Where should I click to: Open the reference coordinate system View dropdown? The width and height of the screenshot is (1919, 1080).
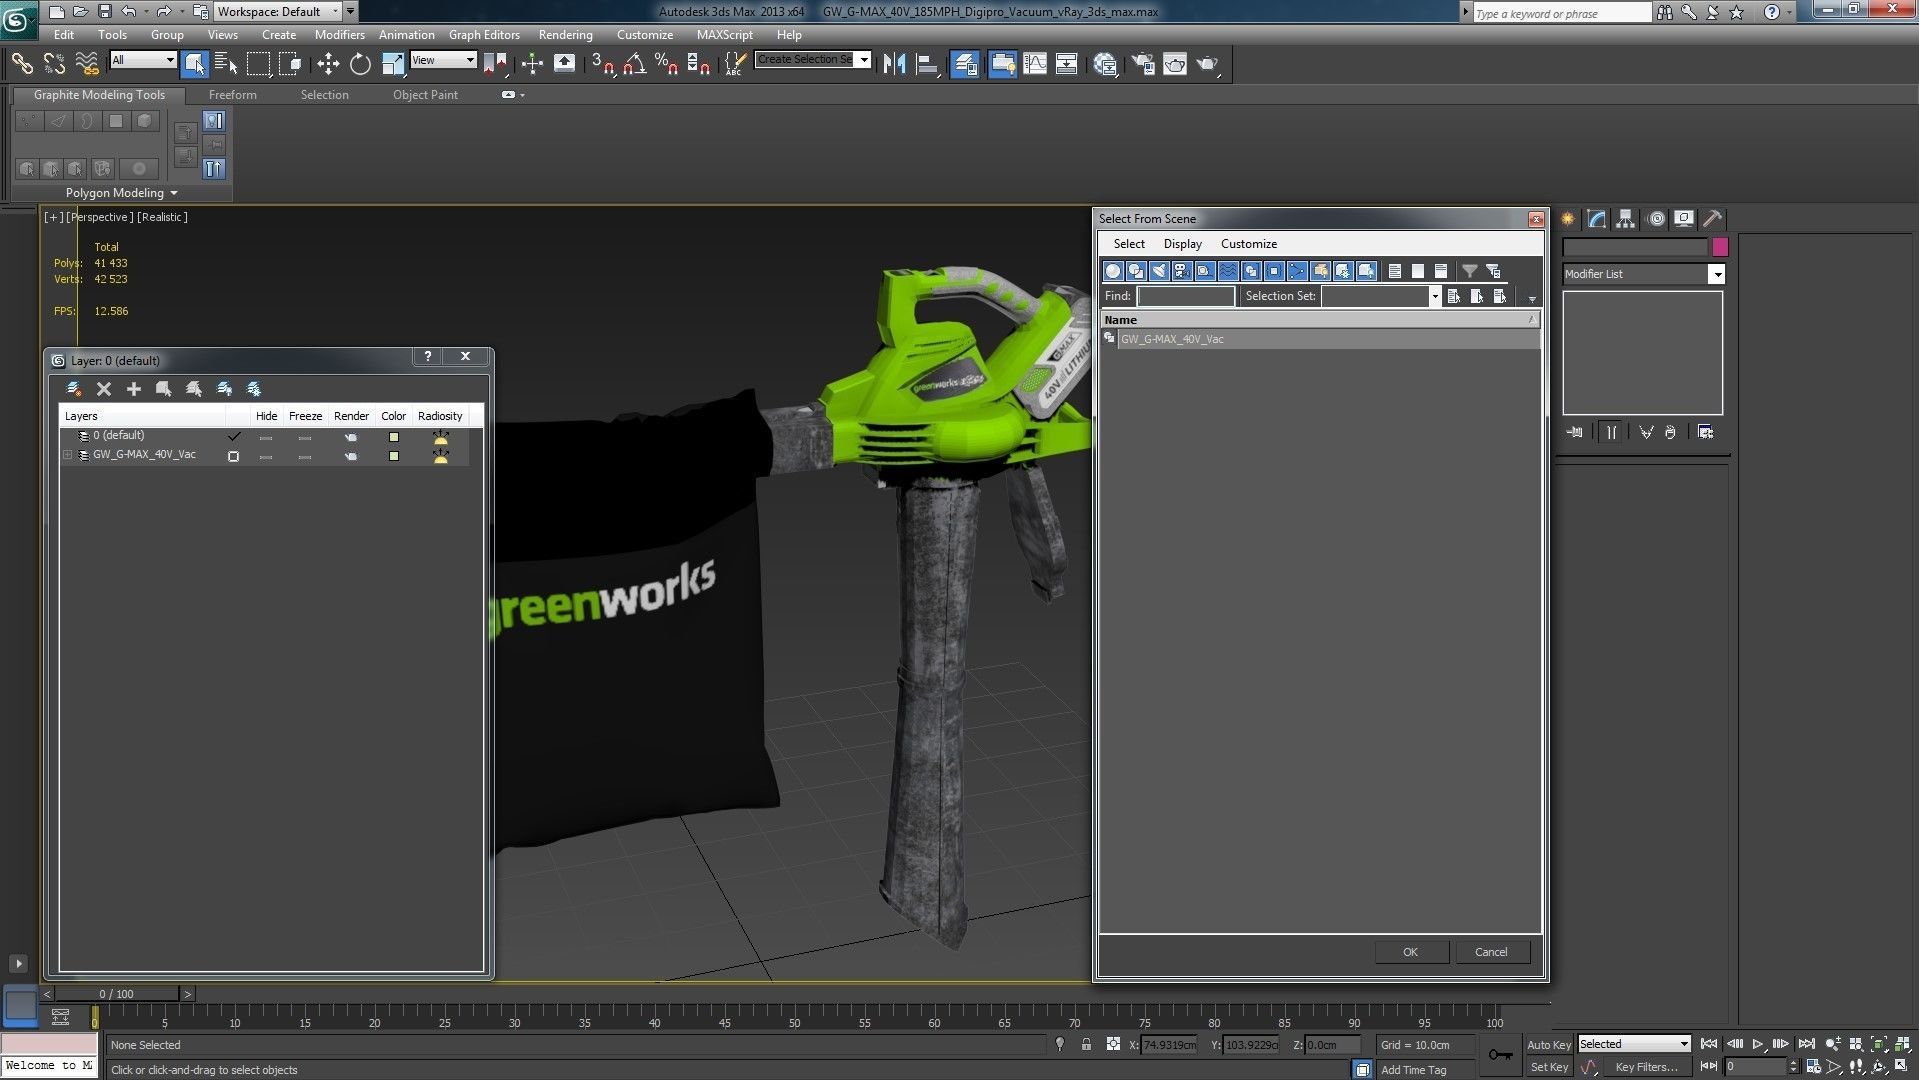443,60
